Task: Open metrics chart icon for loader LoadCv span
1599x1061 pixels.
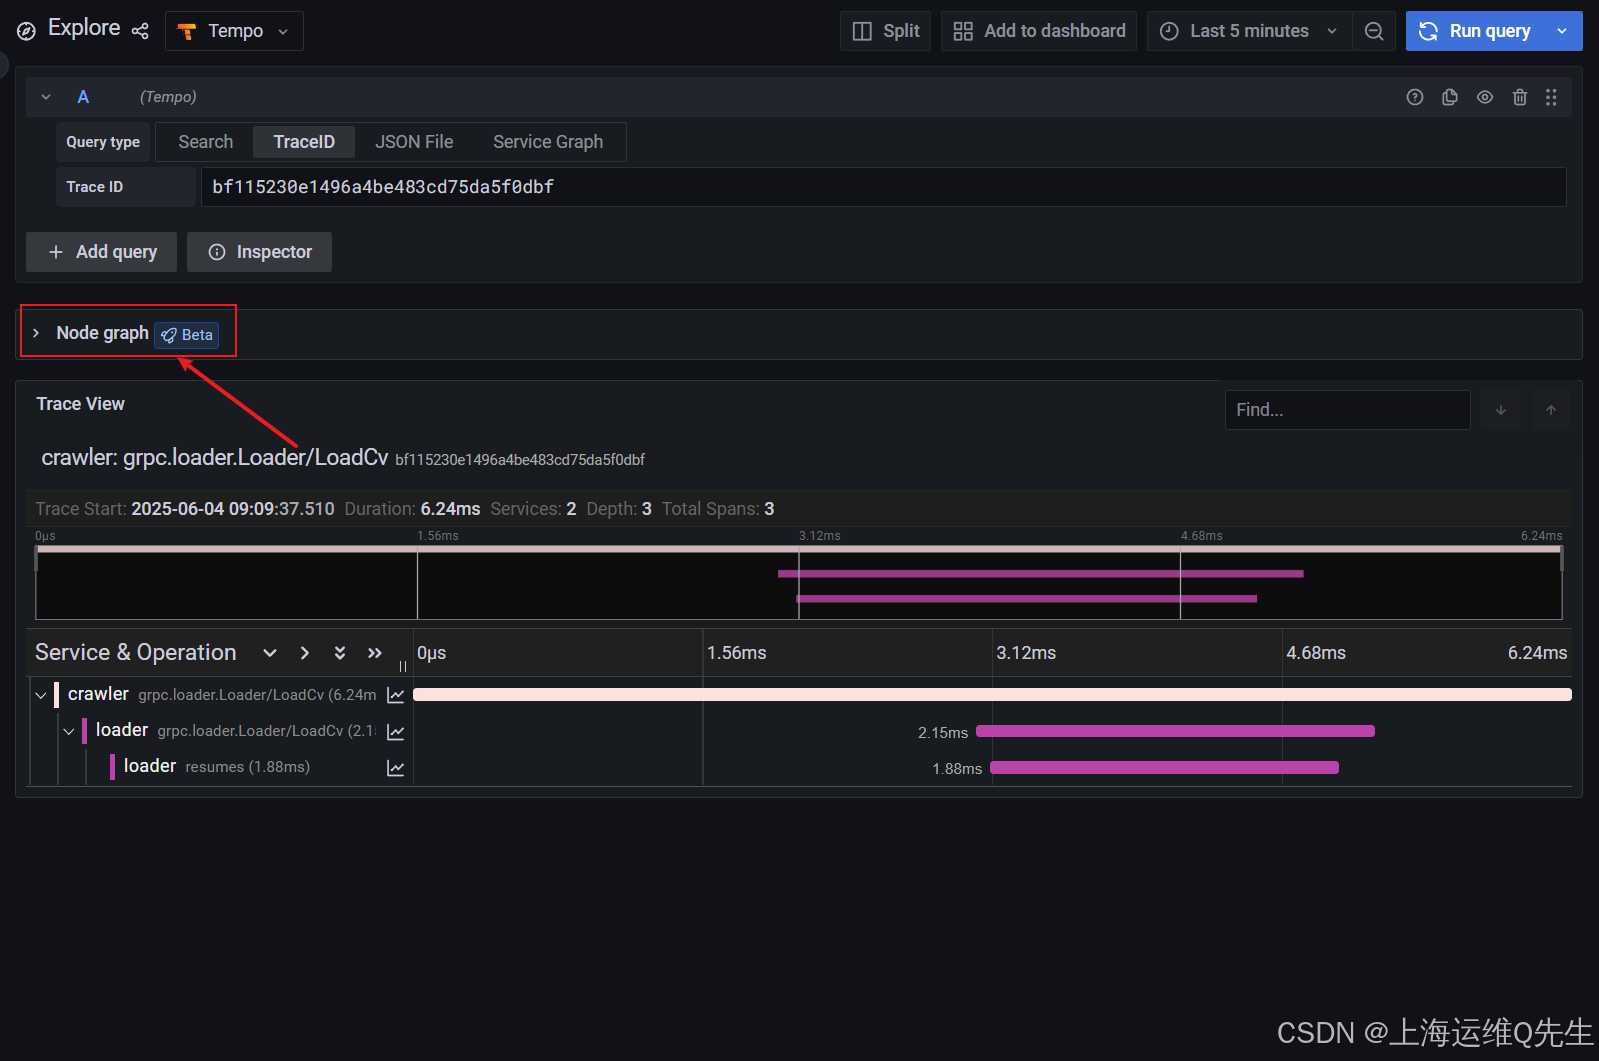Action: [396, 732]
